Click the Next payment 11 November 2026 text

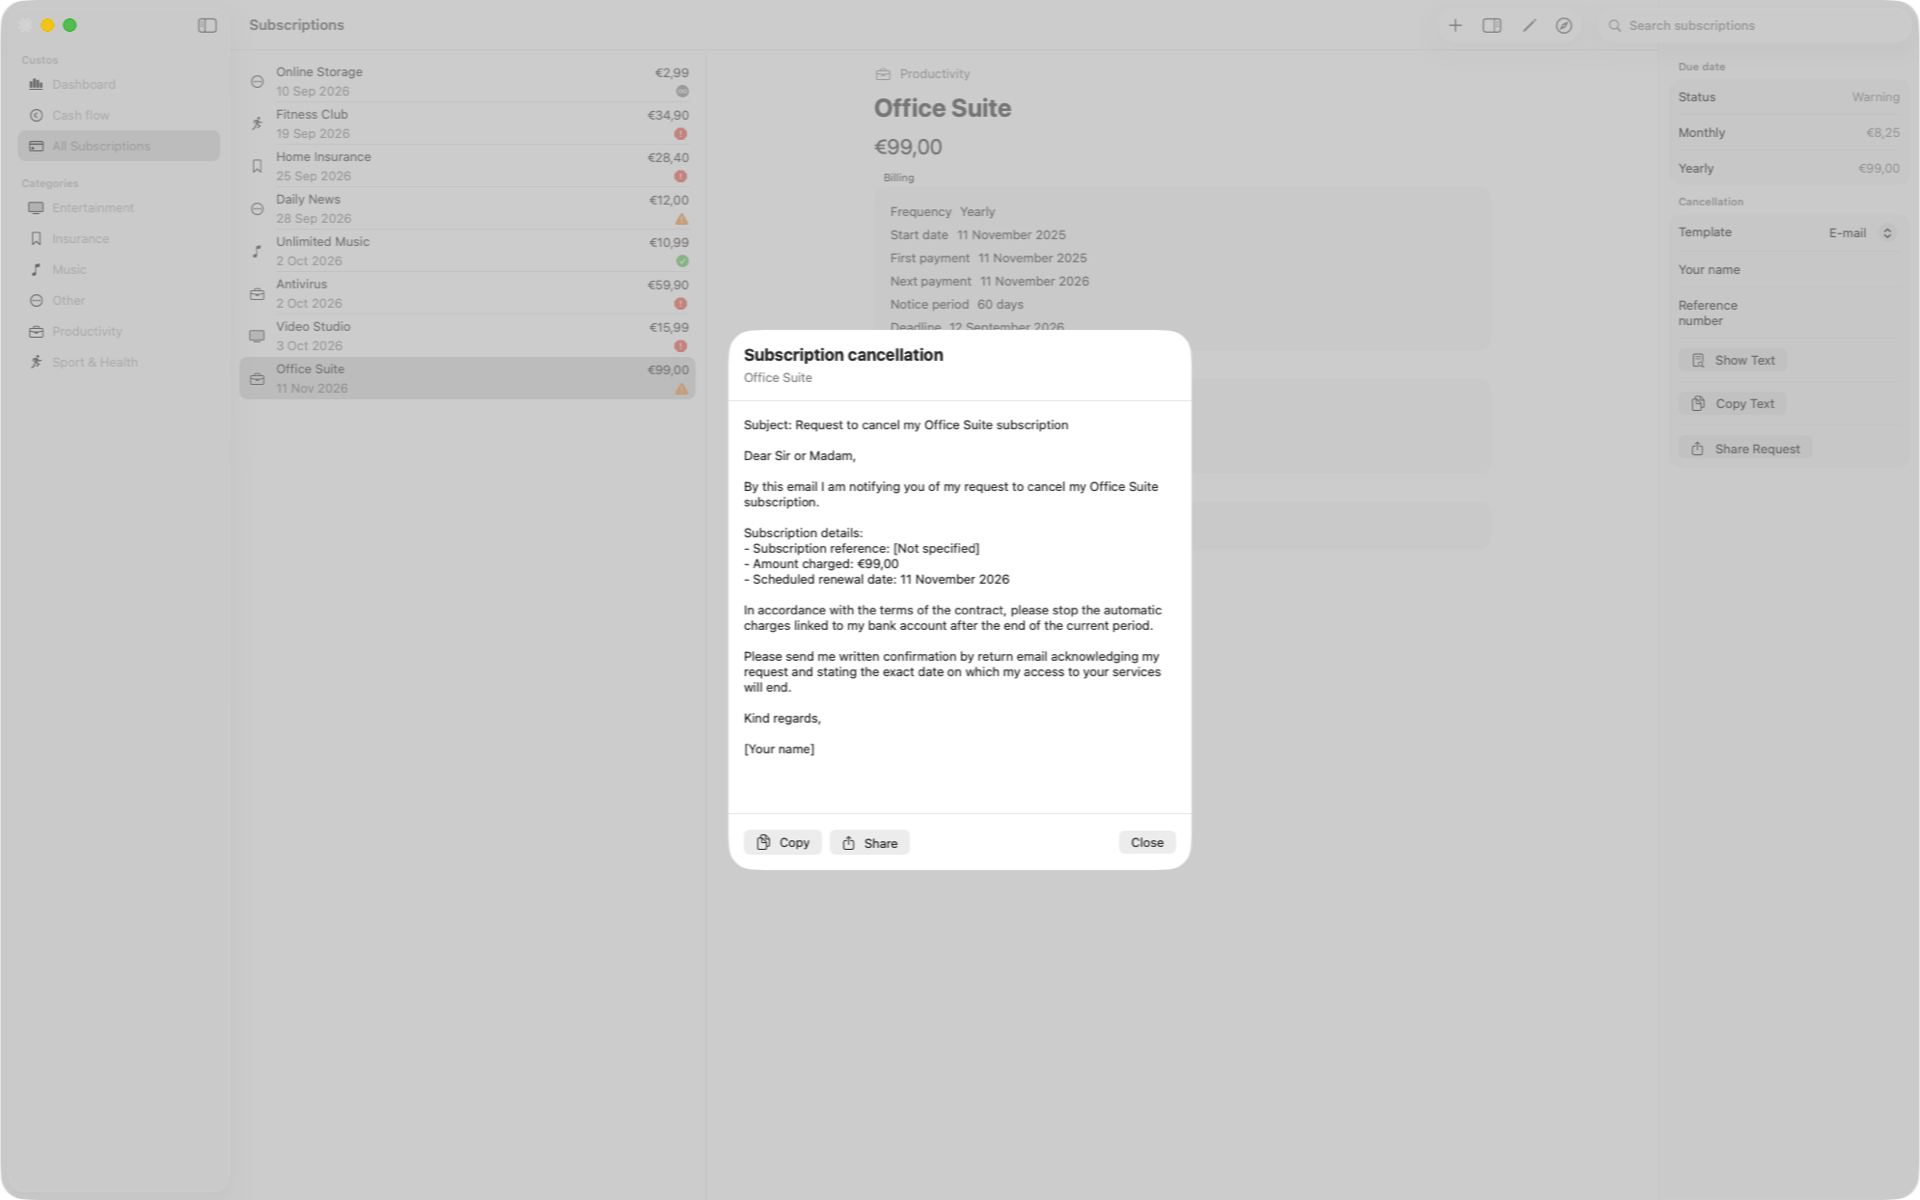coord(989,282)
